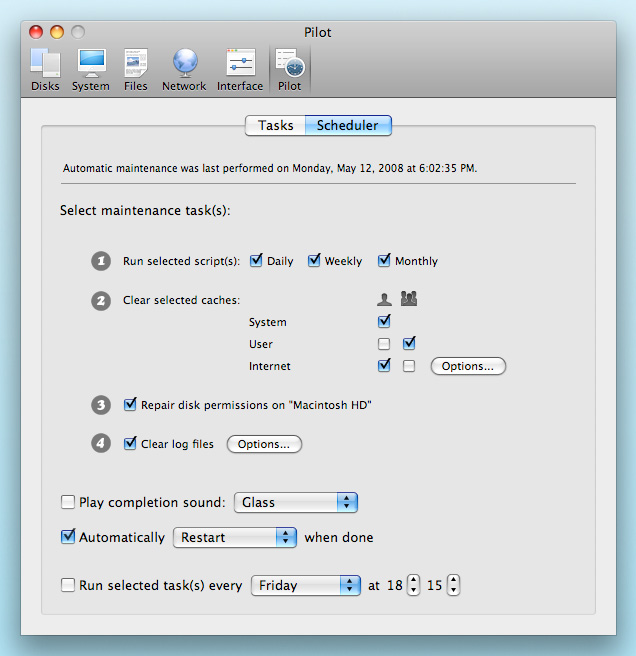Image resolution: width=636 pixels, height=656 pixels.
Task: Enable Run selected task(s) every checkbox
Action: pos(68,585)
